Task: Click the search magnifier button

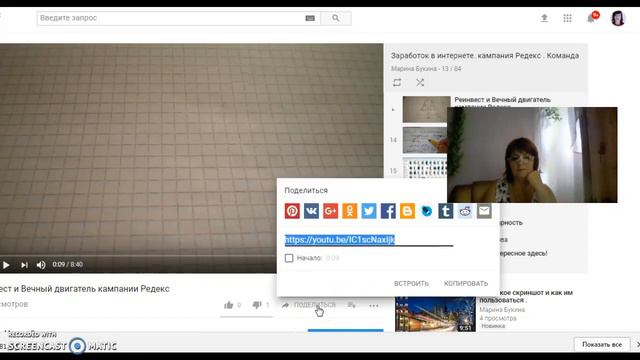Action: coord(336,18)
